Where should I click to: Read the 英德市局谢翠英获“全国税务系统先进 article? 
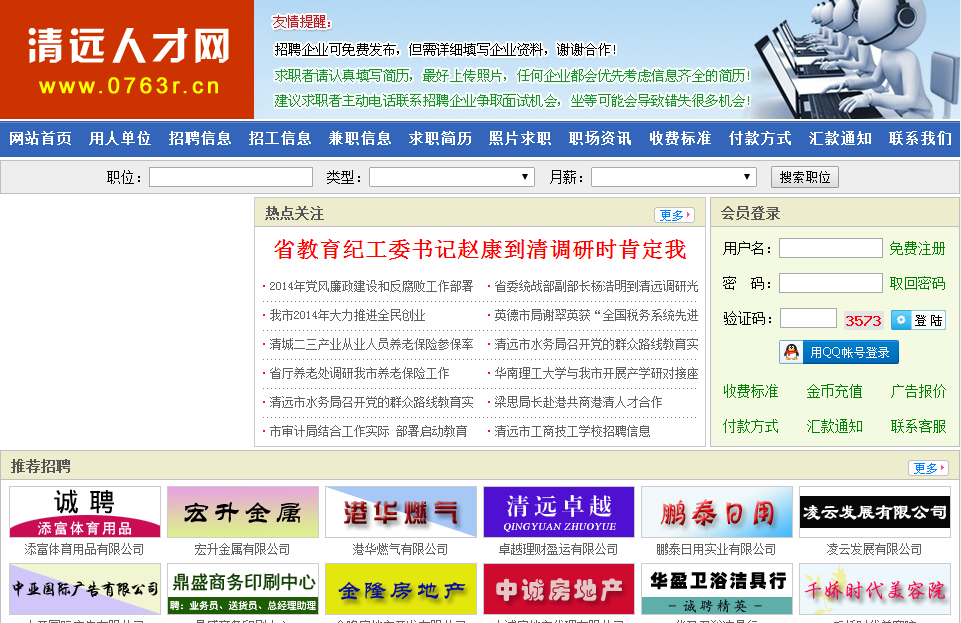click(596, 315)
